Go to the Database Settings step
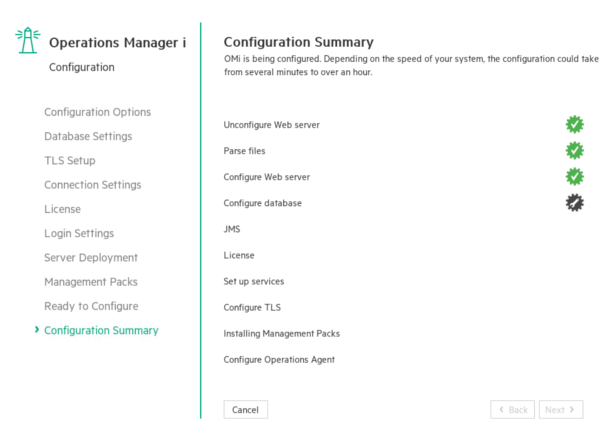Screen dimensions: 610x441 coord(88,136)
